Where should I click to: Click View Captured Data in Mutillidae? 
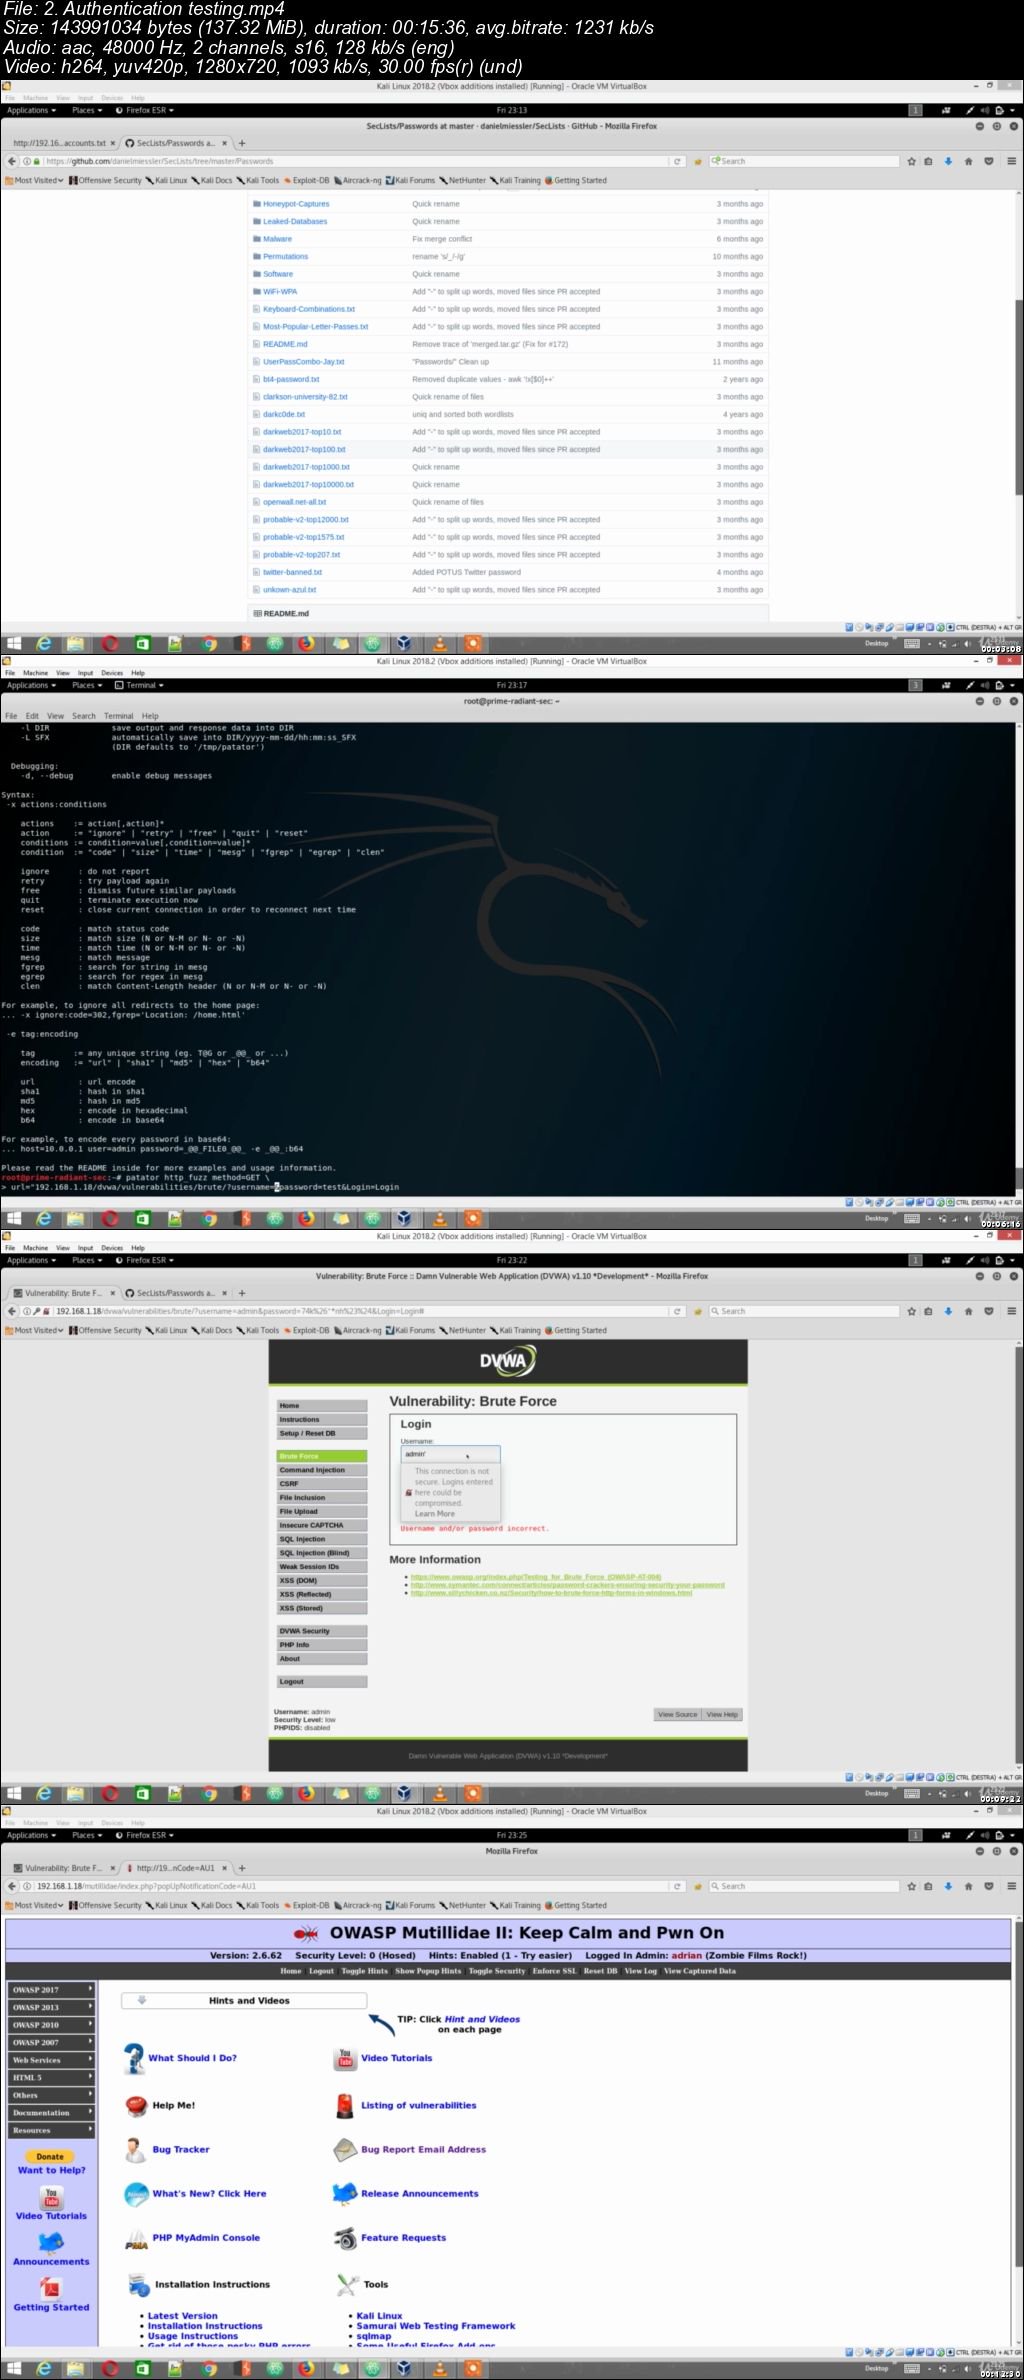coord(699,1971)
